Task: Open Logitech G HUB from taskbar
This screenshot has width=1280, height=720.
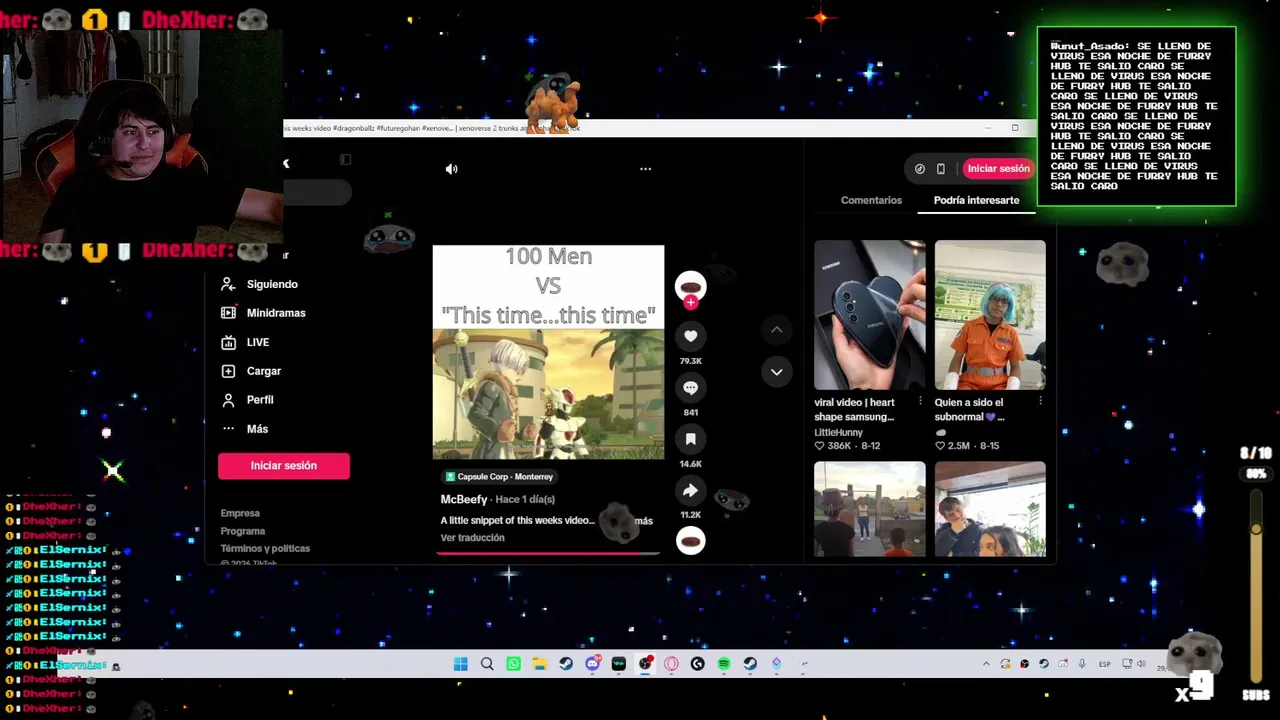Action: click(x=697, y=664)
